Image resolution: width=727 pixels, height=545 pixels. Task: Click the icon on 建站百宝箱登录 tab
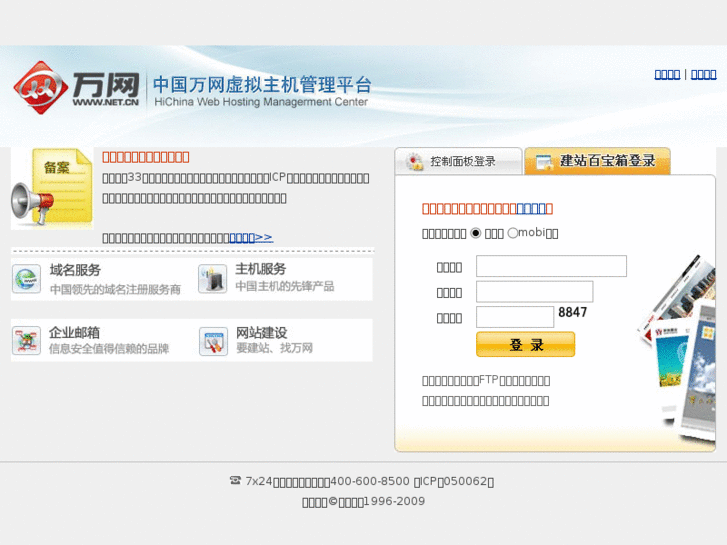coord(544,162)
